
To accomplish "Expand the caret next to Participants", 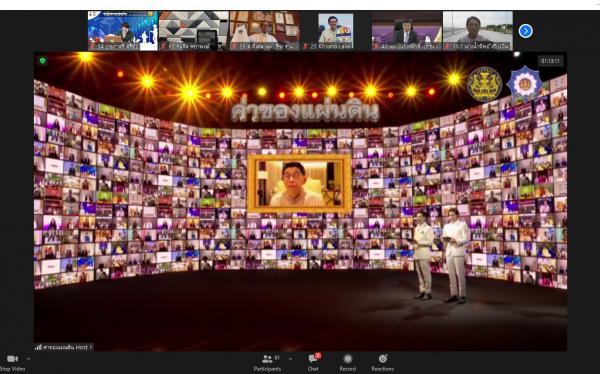I will click(x=290, y=359).
